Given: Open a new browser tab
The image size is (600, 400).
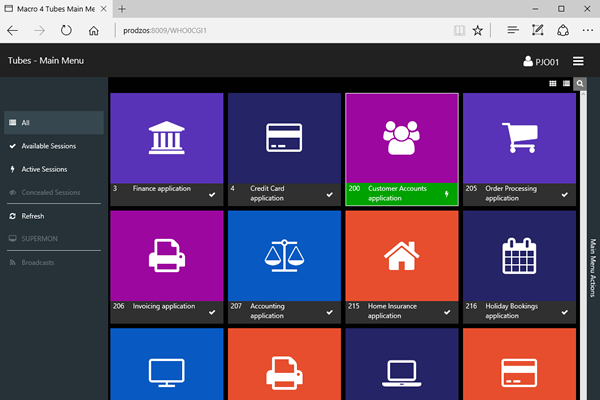Looking at the screenshot, I should coord(122,9).
